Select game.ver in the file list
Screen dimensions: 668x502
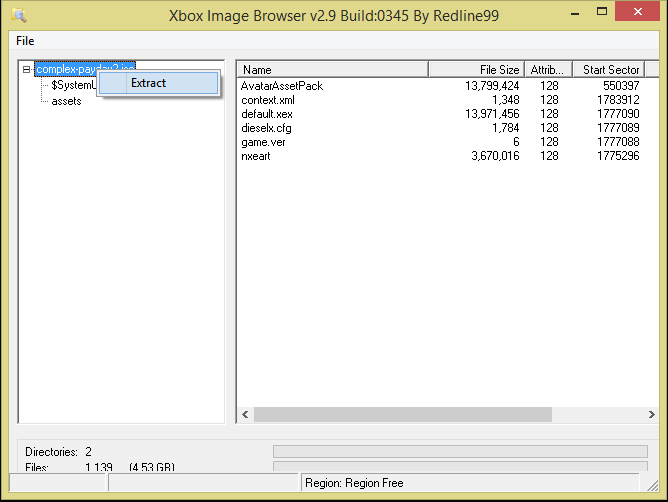pyautogui.click(x=264, y=142)
